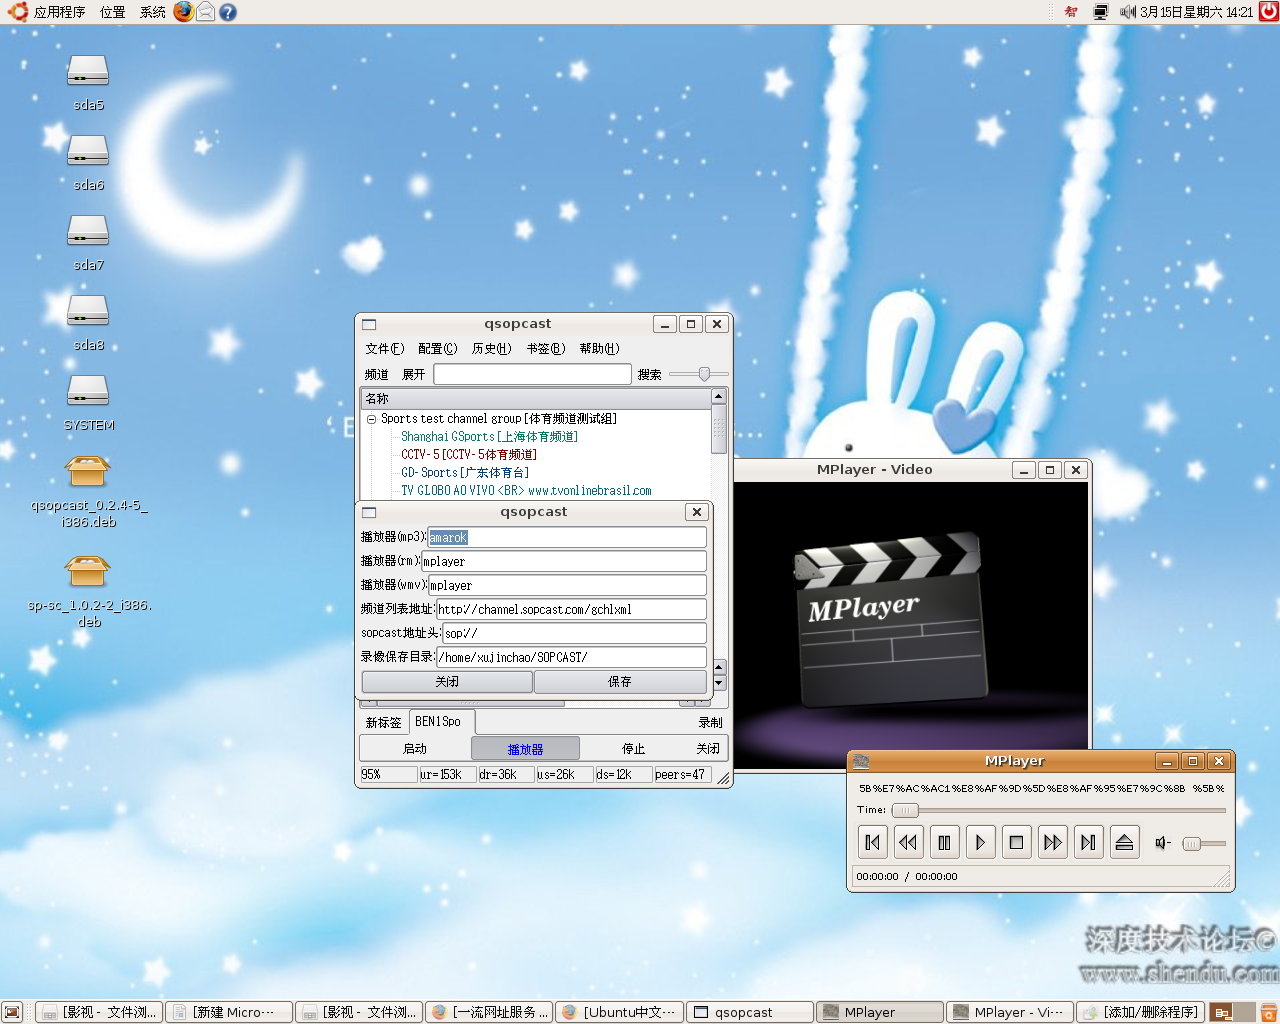Start playback with MPlayer play button
Viewport: 1280px width, 1024px height.
coord(980,842)
